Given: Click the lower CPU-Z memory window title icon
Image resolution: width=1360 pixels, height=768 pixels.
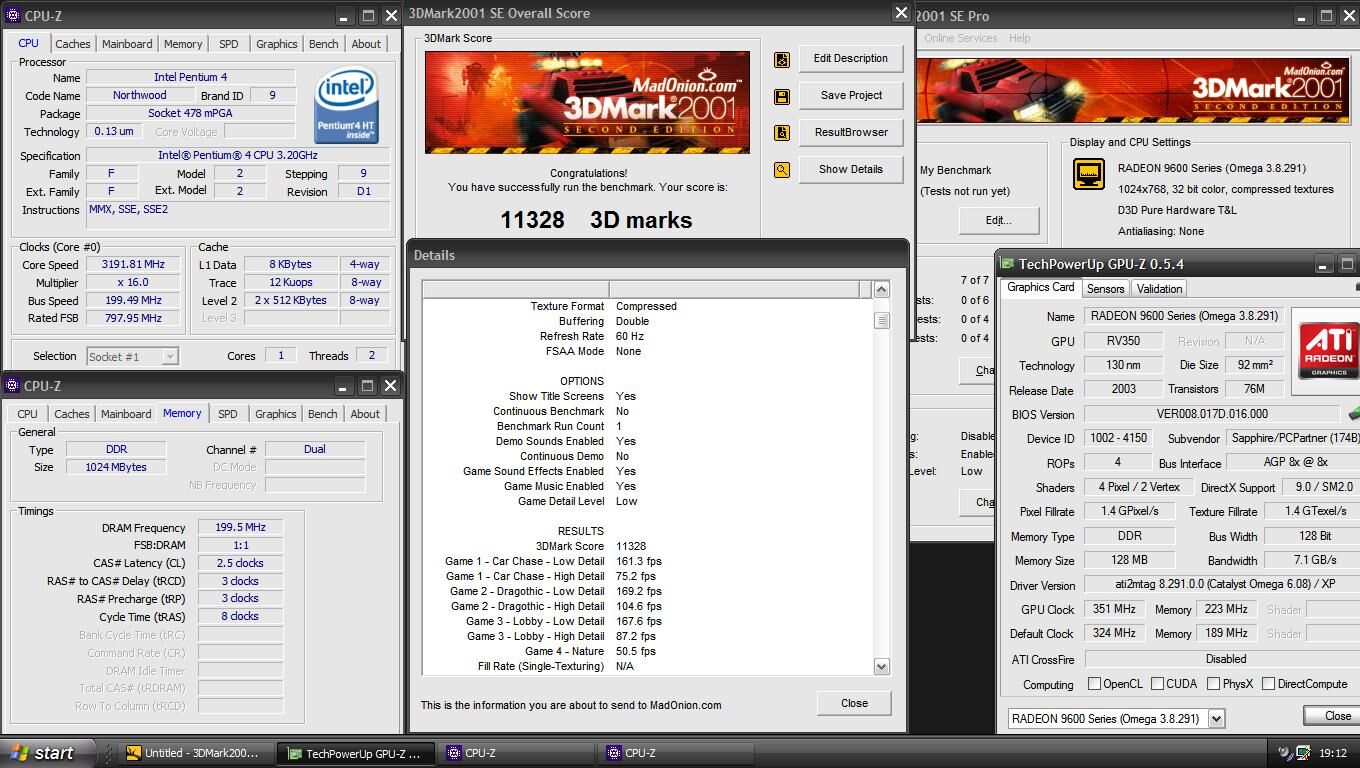Looking at the screenshot, I should [13, 386].
